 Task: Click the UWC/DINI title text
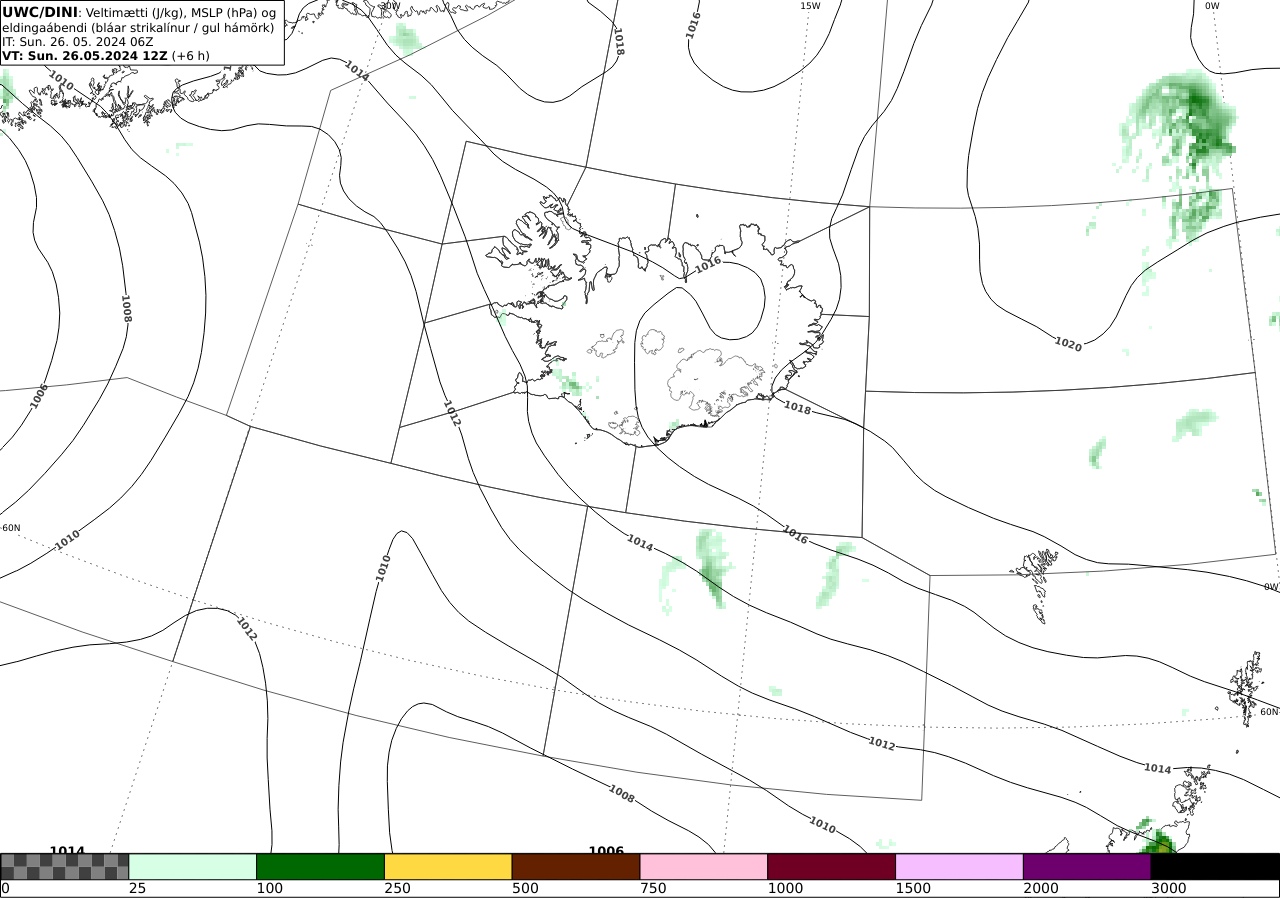coord(40,12)
